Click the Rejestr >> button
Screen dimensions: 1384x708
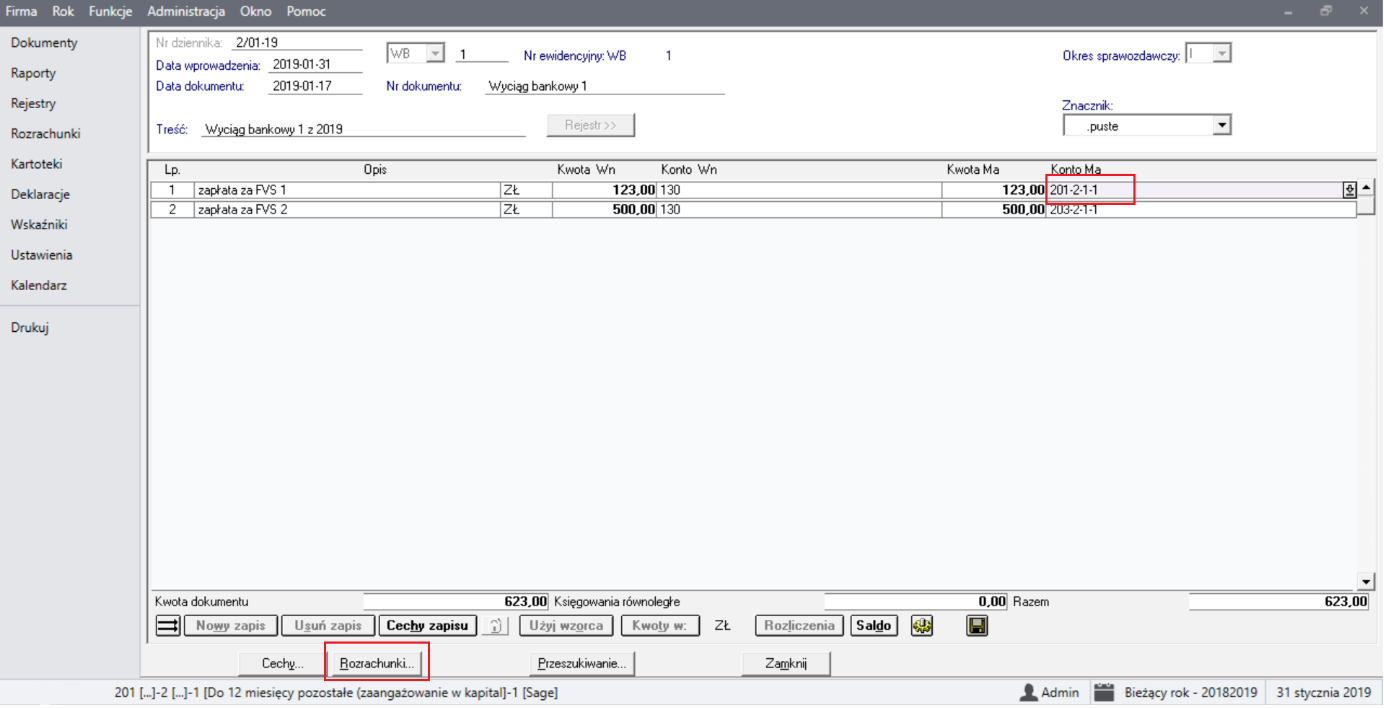[x=591, y=125]
